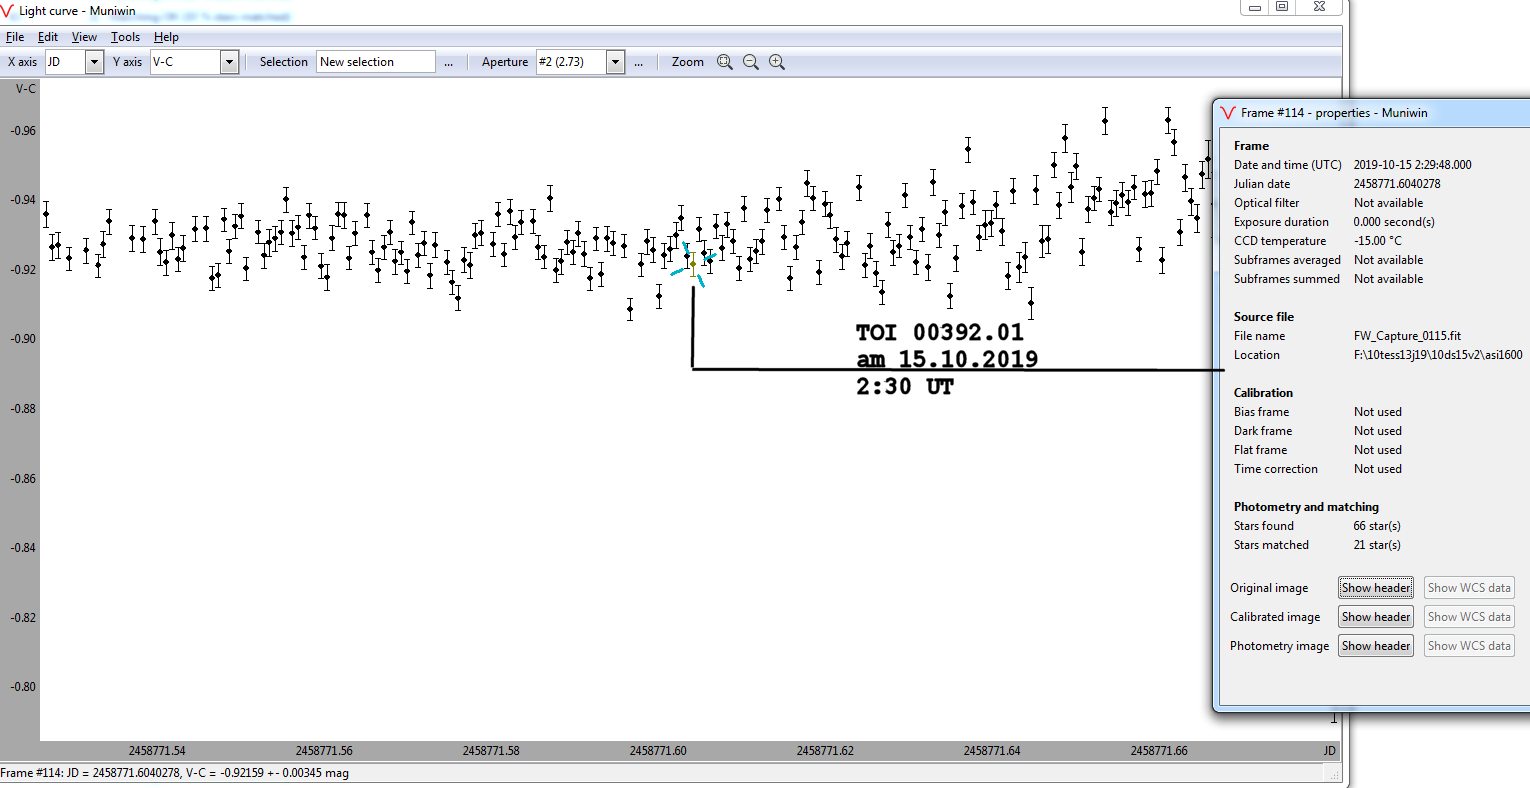Expand the X axis JD dropdown
The height and width of the screenshot is (788, 1530).
coord(94,62)
